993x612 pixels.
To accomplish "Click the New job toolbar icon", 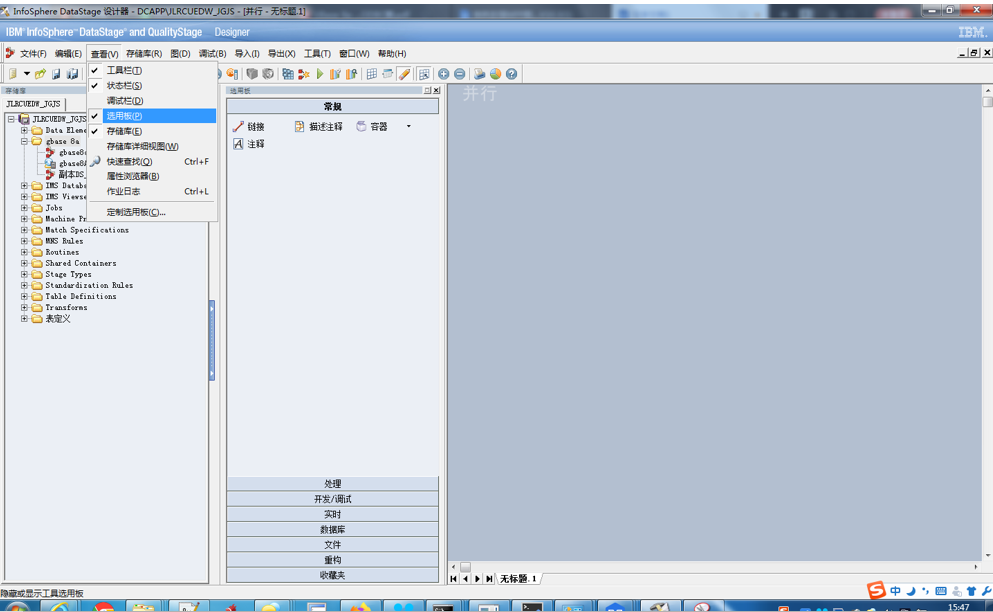I will click(x=12, y=74).
